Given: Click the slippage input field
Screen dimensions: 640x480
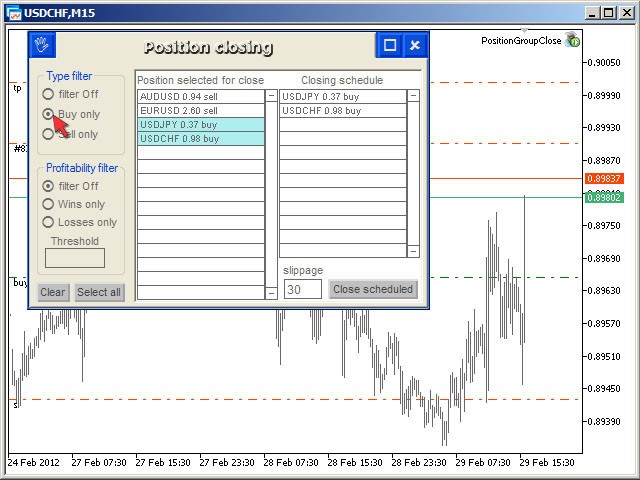Looking at the screenshot, I should (303, 289).
